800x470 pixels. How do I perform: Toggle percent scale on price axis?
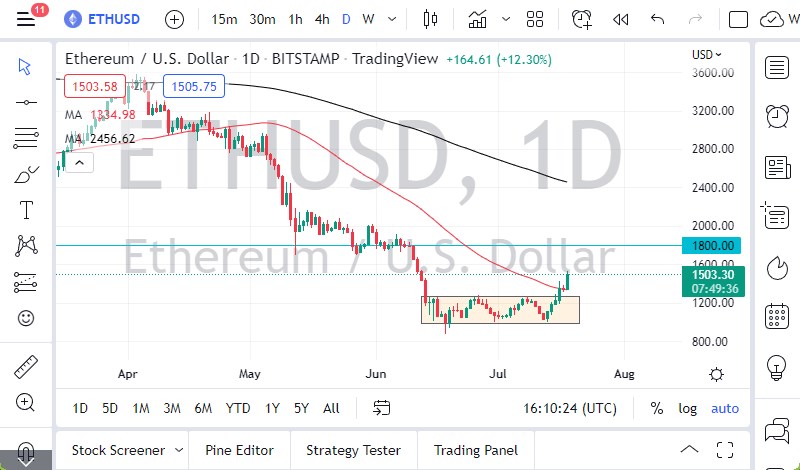coord(657,408)
